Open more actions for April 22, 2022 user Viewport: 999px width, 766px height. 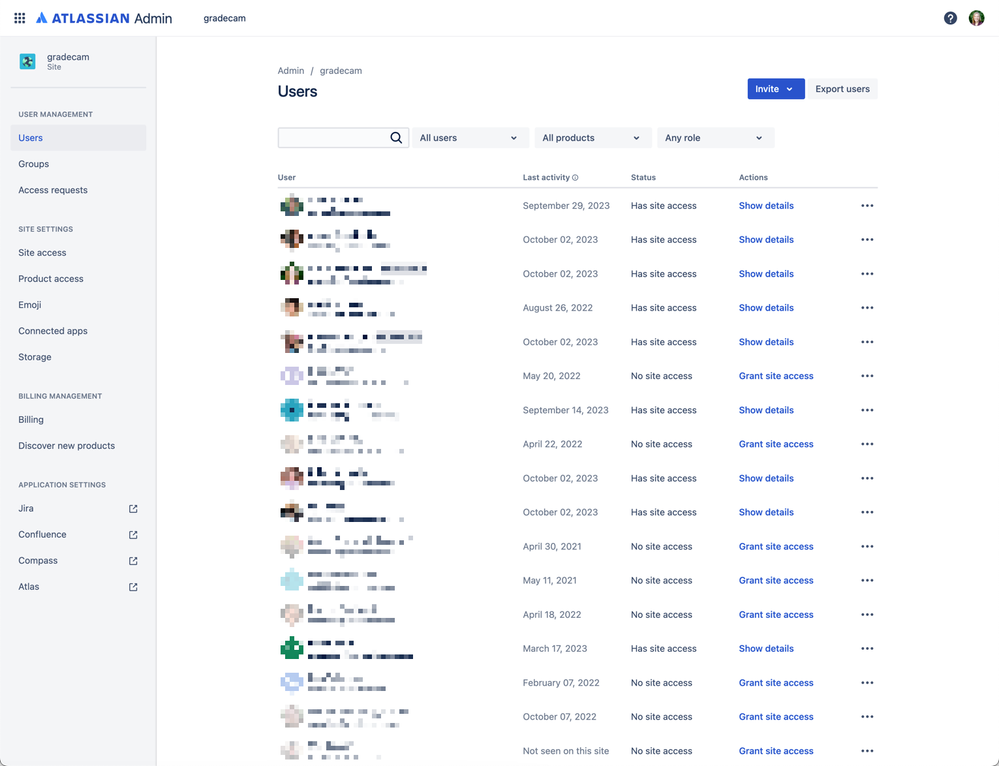(x=867, y=444)
